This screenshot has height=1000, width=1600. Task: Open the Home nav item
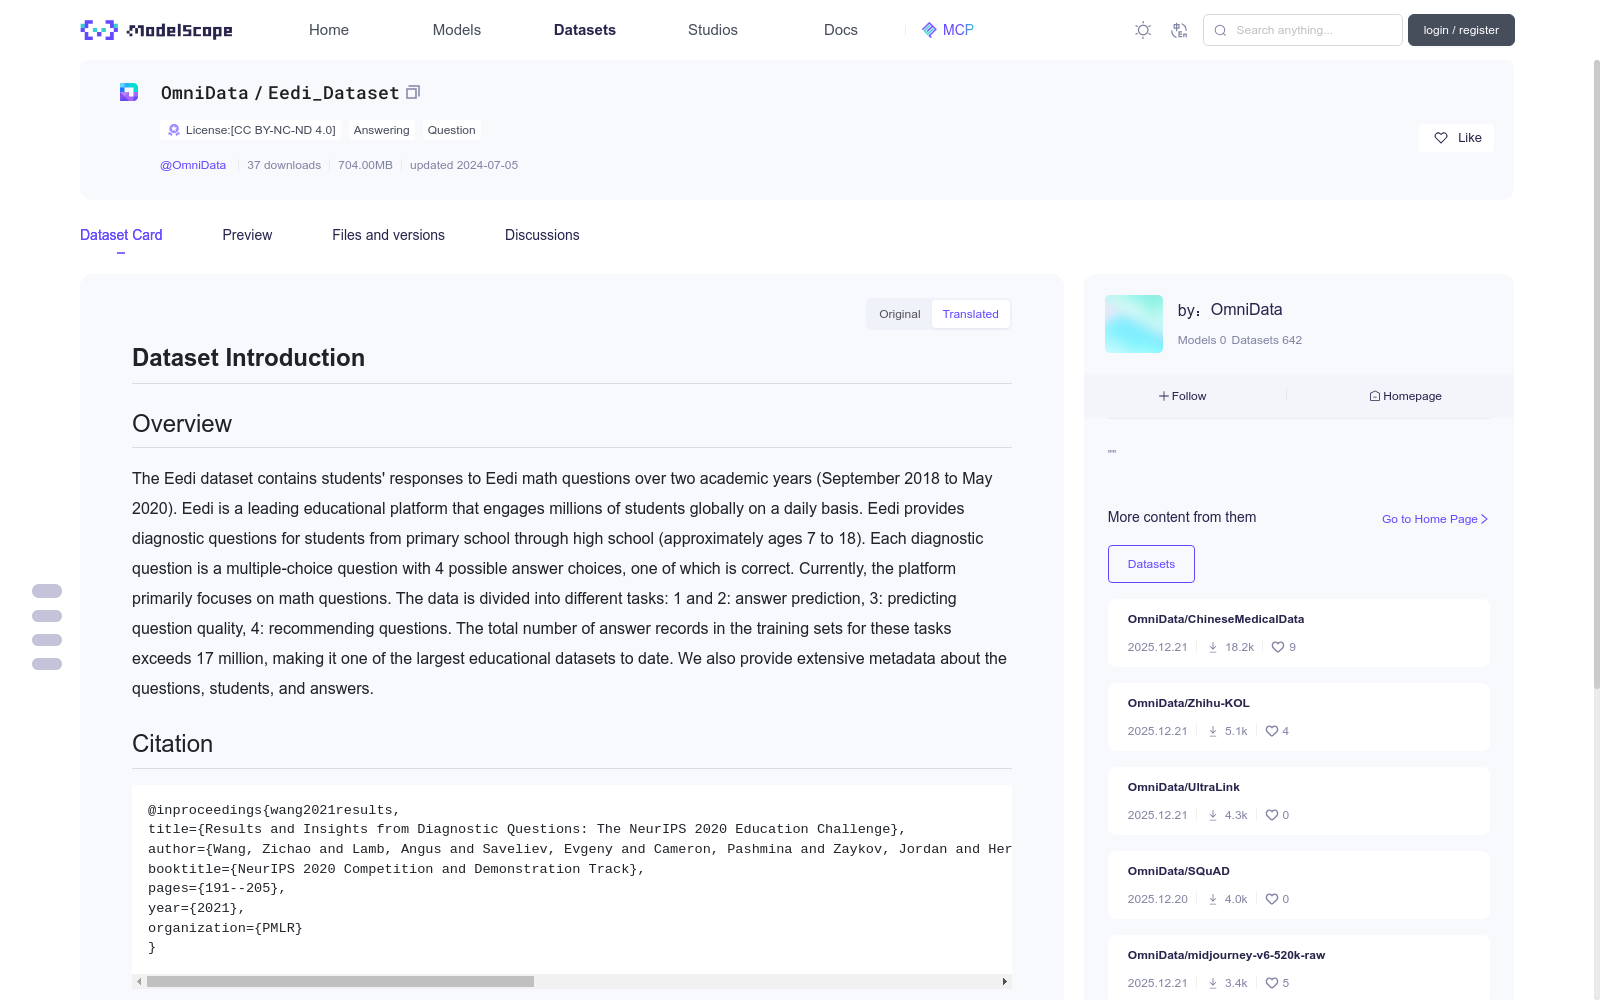pyautogui.click(x=329, y=30)
